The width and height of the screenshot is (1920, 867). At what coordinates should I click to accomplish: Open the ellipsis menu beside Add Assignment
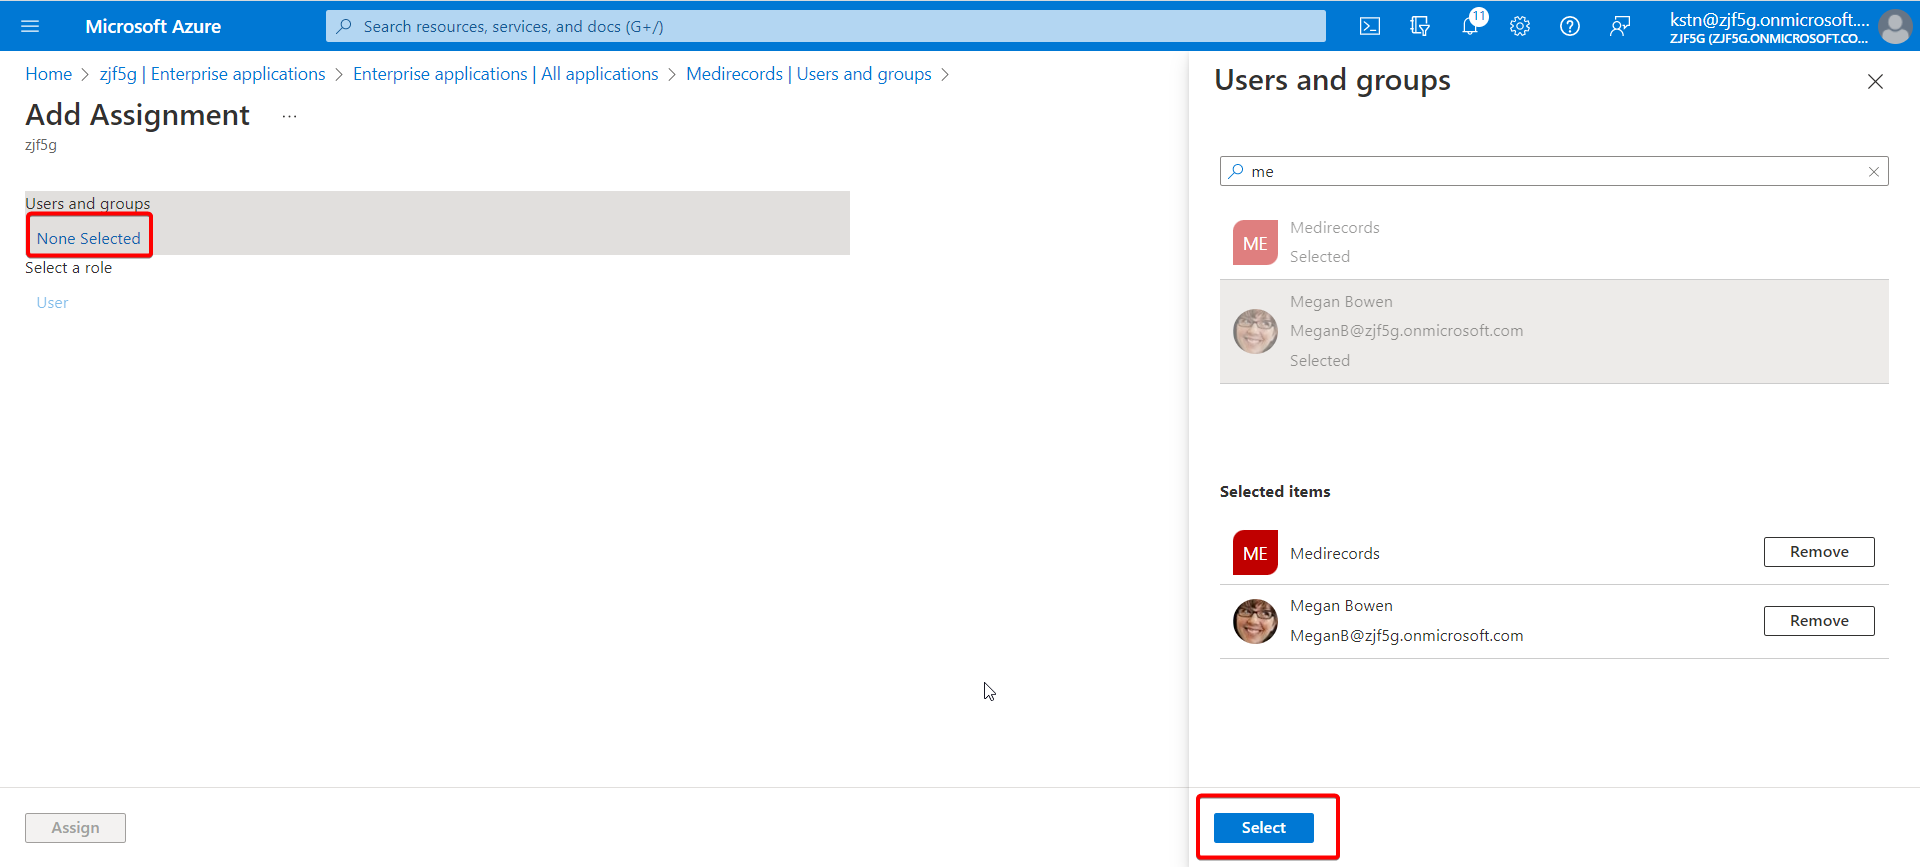289,116
